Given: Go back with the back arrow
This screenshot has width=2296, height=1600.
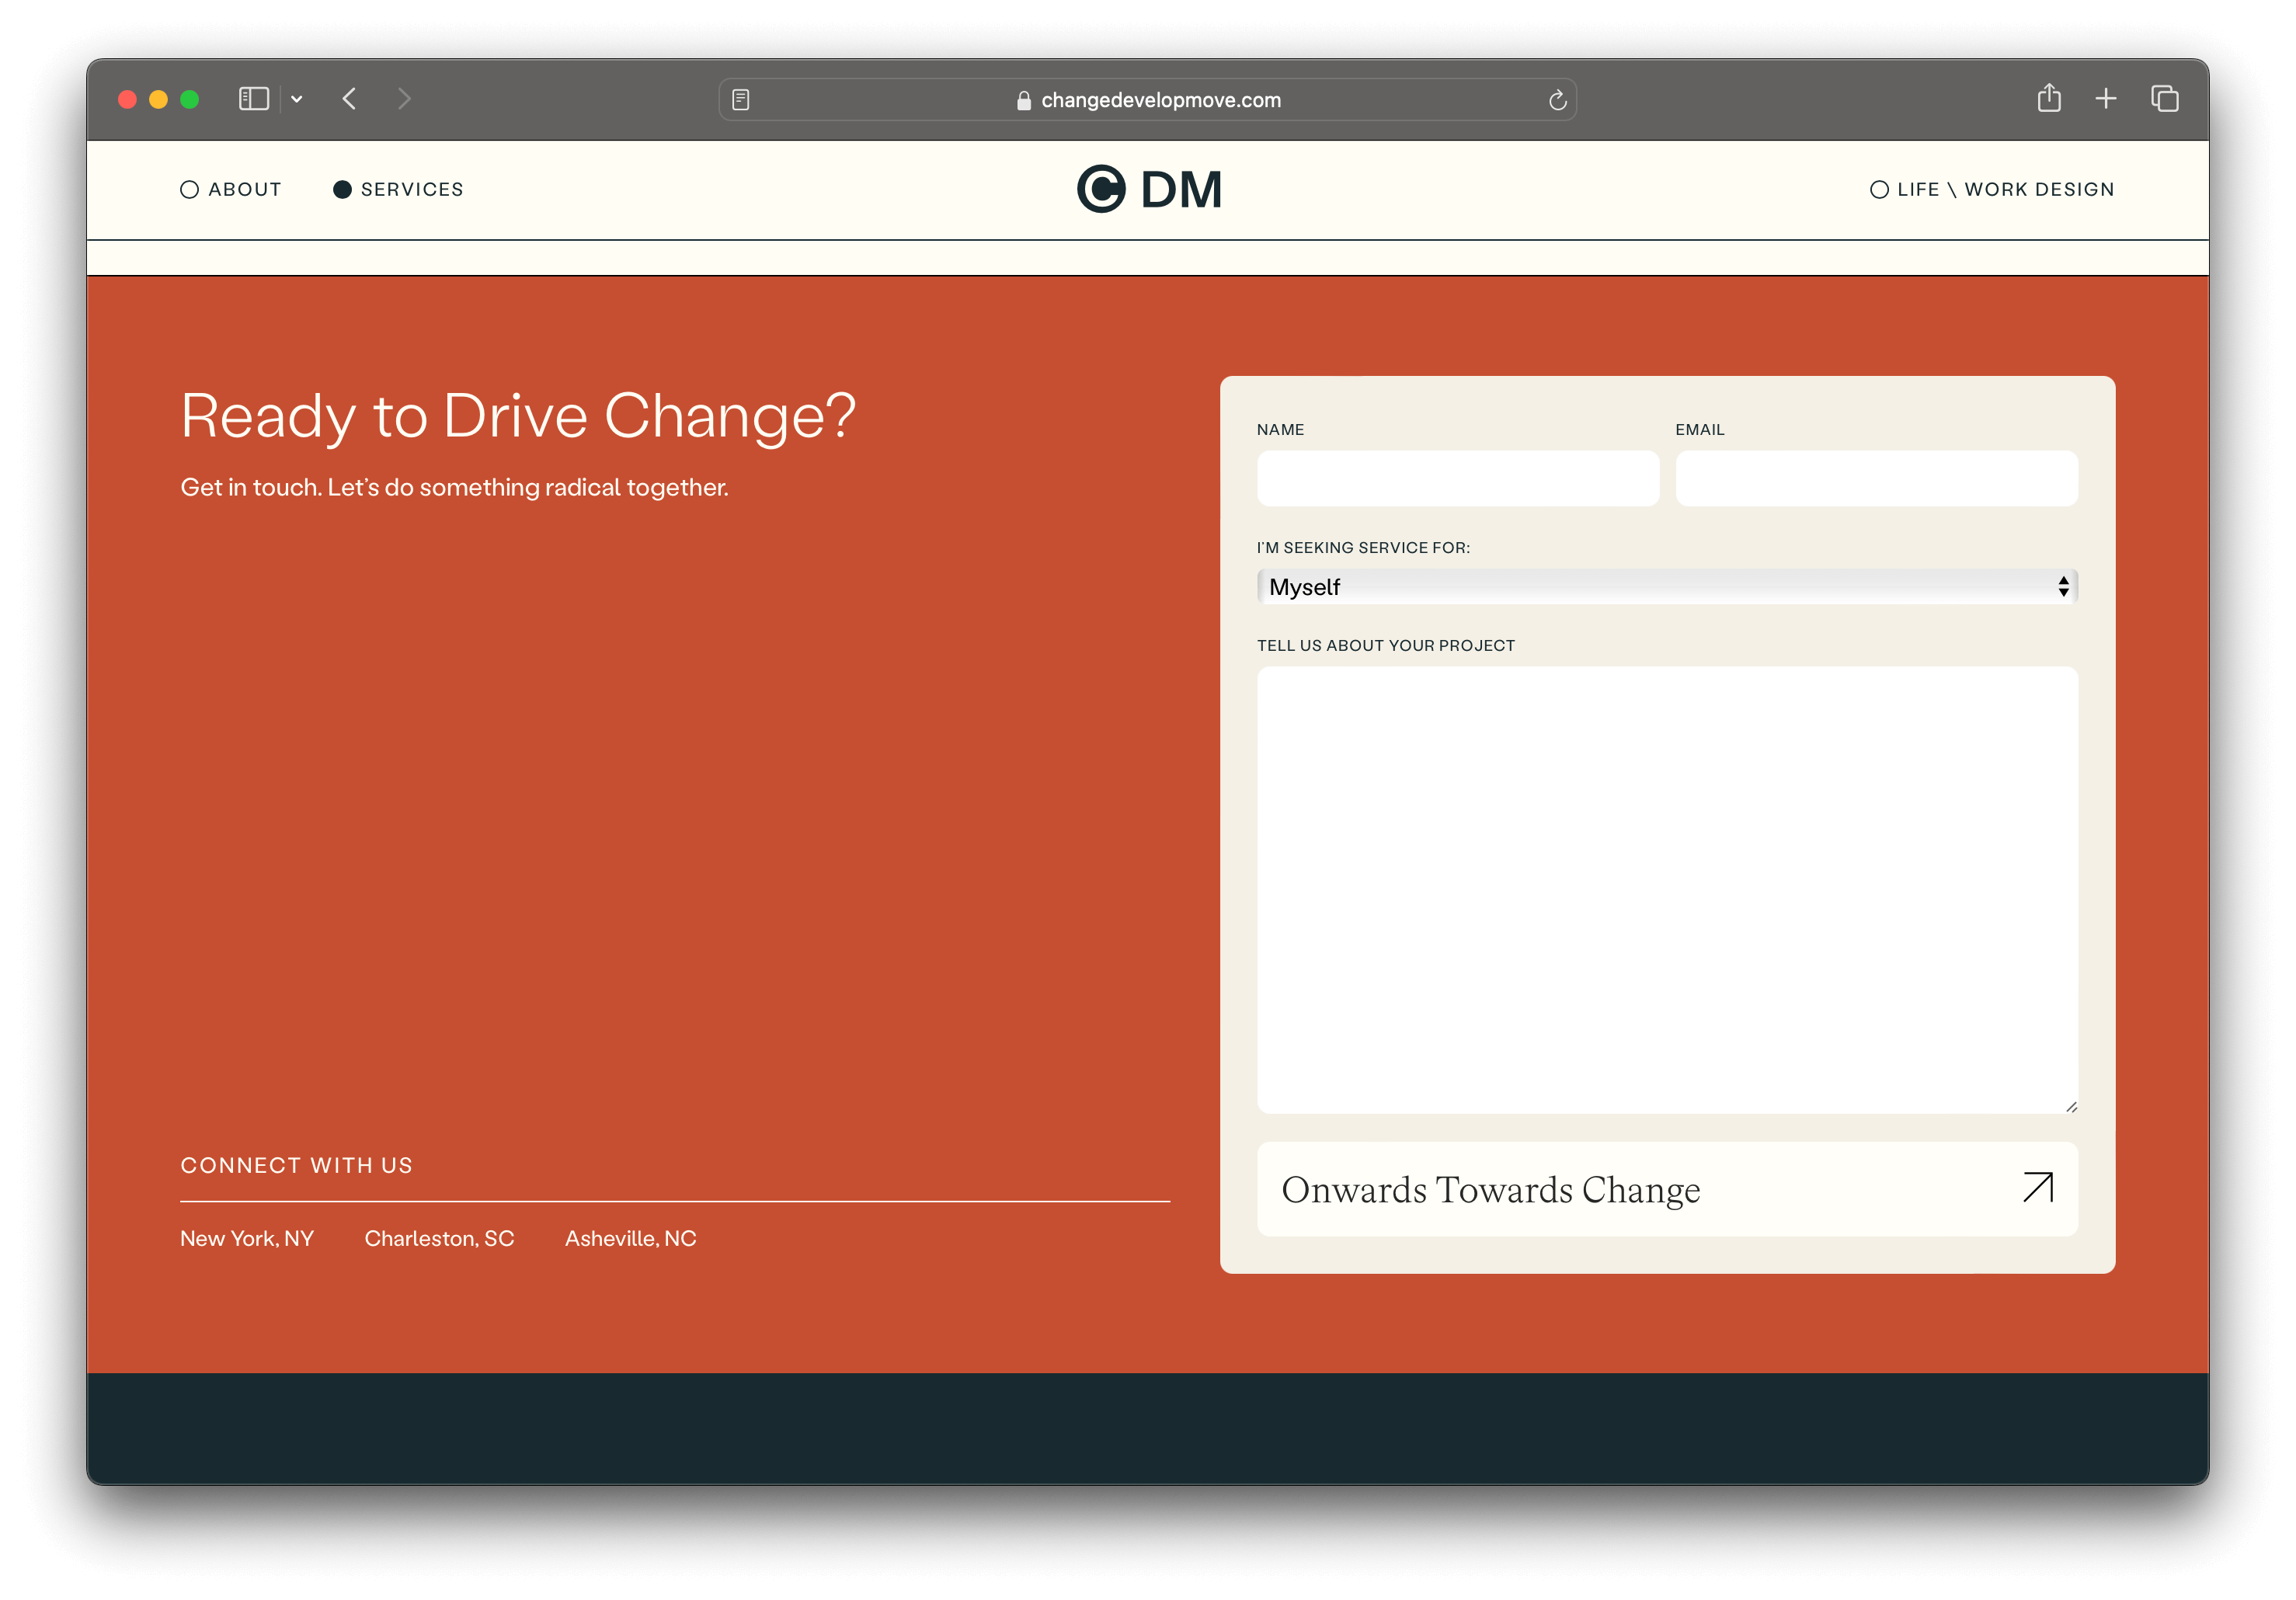Looking at the screenshot, I should pos(349,99).
